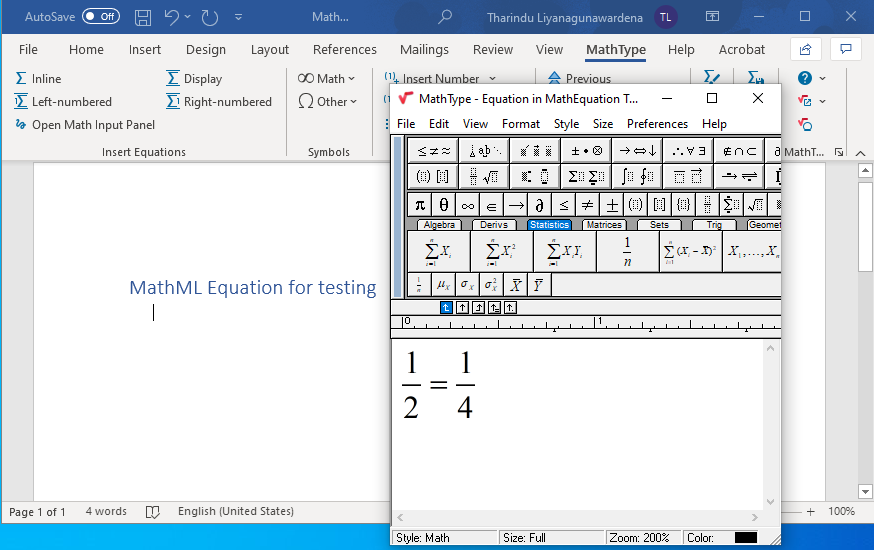Image resolution: width=874 pixels, height=550 pixels.
Task: Insert partial derivative symbol
Action: [540, 205]
